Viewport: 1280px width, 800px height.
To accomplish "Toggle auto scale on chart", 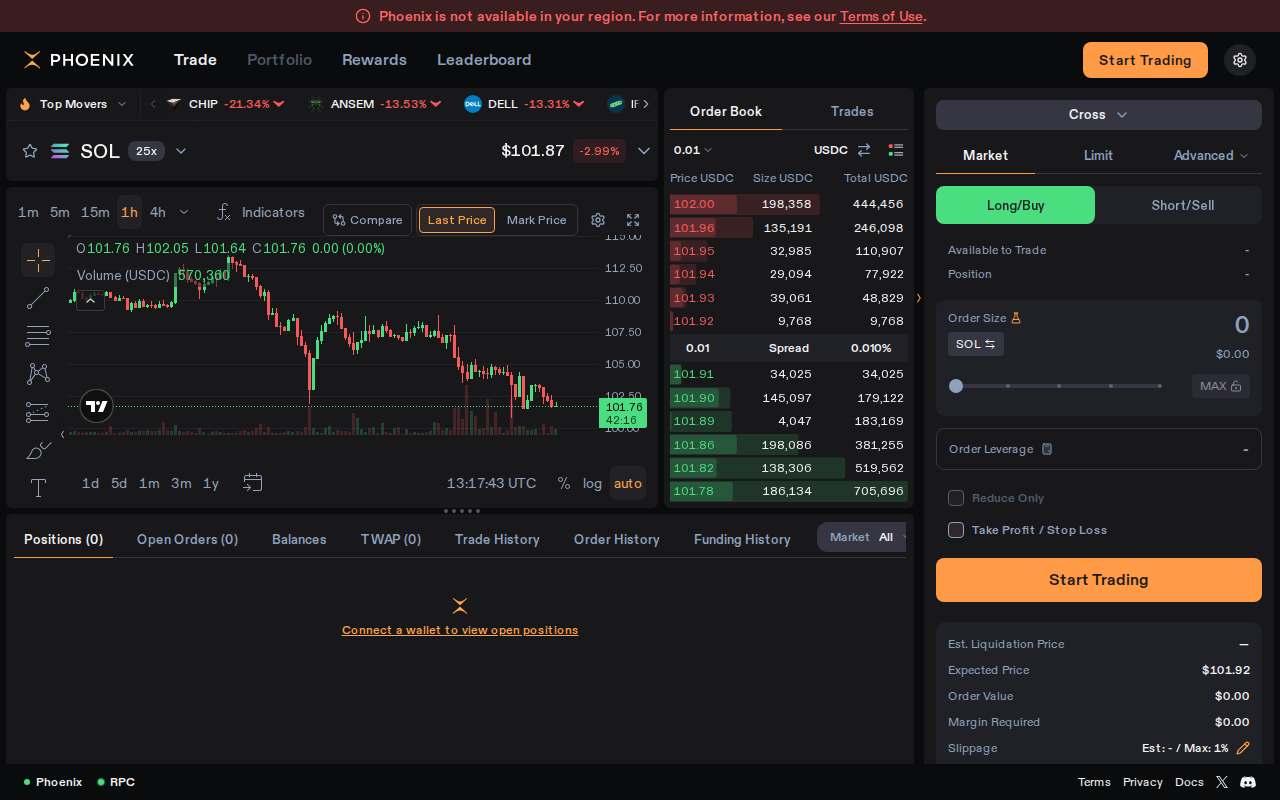I will coord(628,483).
